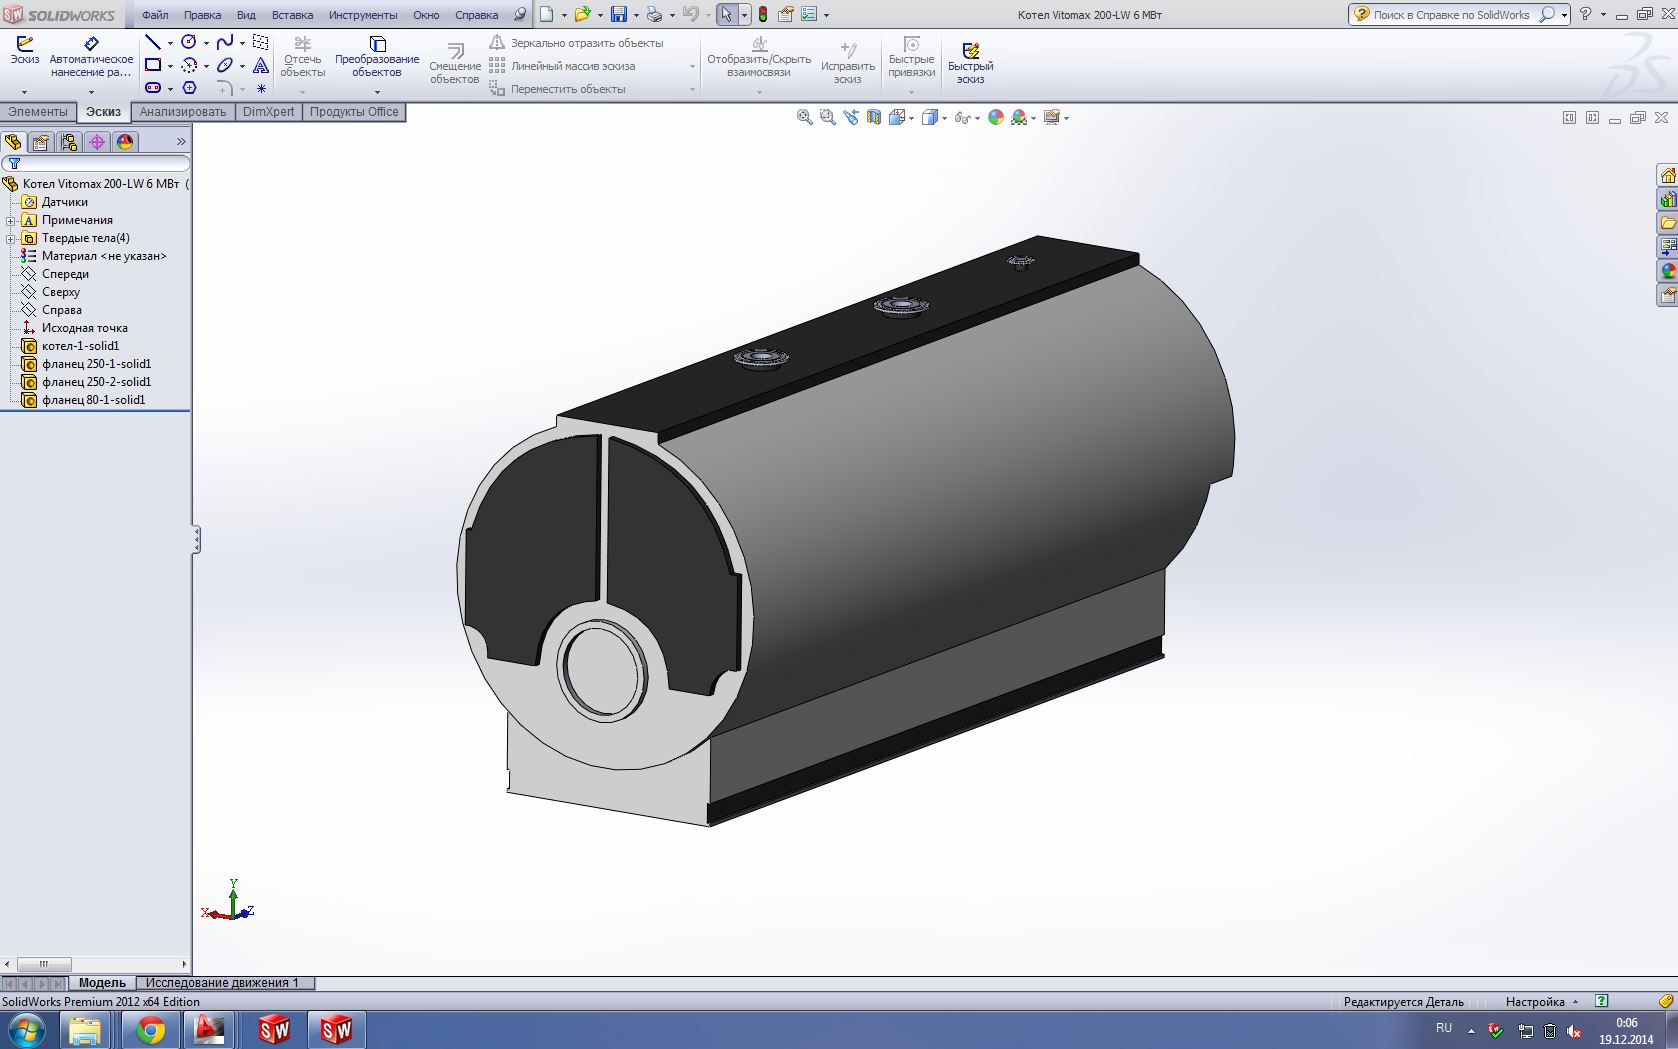Click Зеркально отразить объекты button

click(x=576, y=43)
